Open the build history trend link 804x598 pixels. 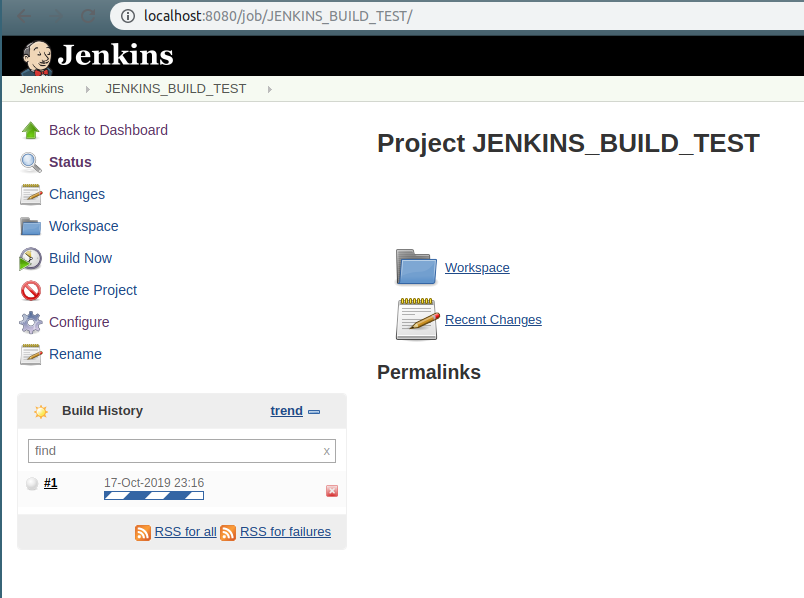click(287, 411)
